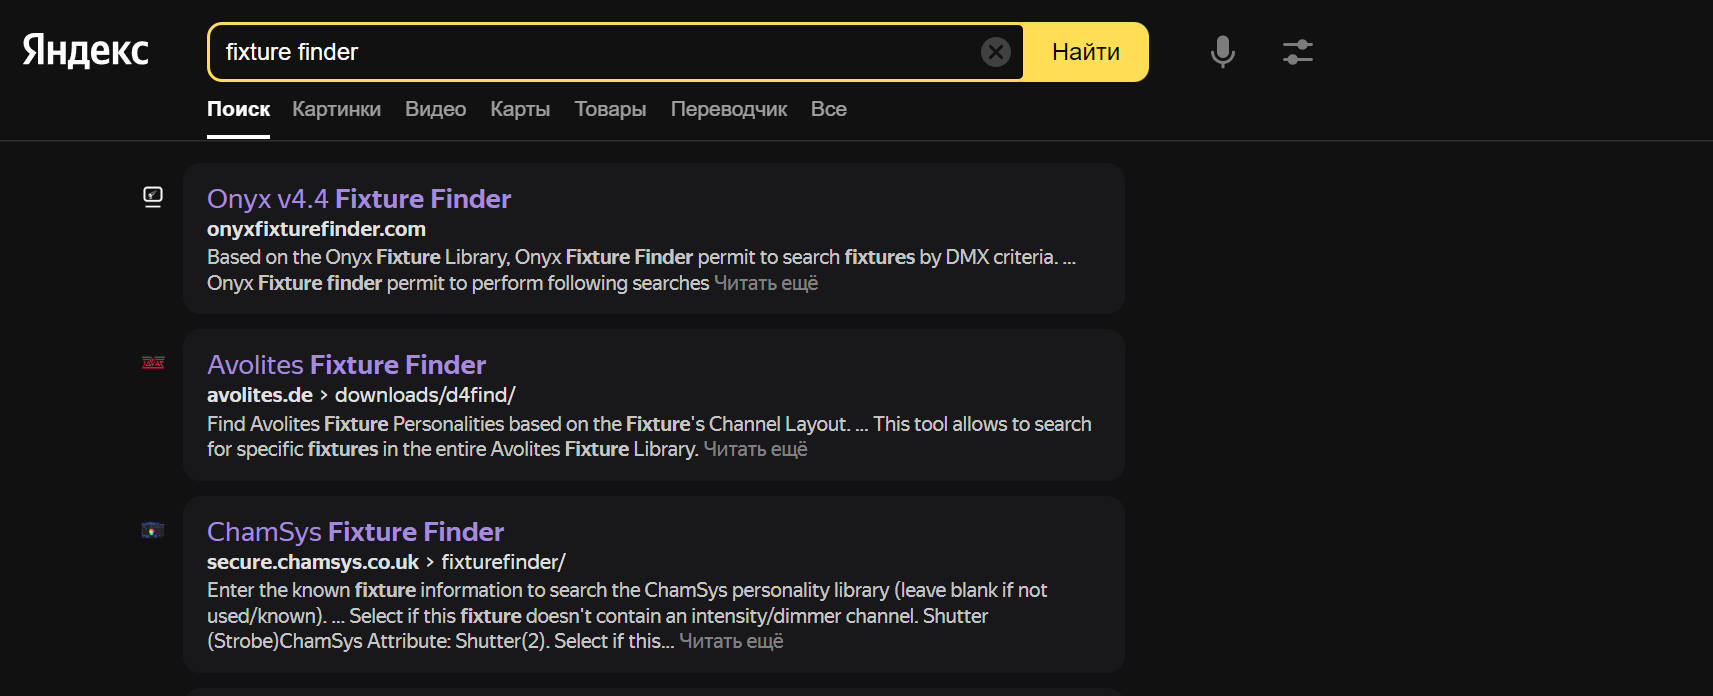Click the Avolites result favicon
This screenshot has height=696, width=1713.
(153, 363)
